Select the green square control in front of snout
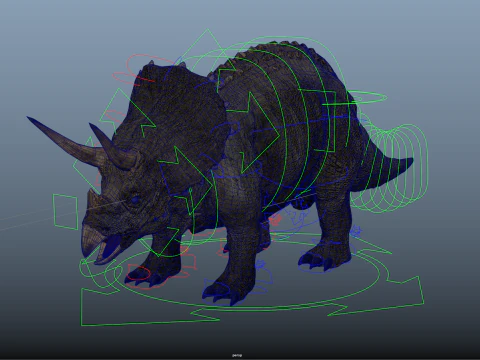Image resolution: width=480 pixels, height=360 pixels. (x=65, y=212)
